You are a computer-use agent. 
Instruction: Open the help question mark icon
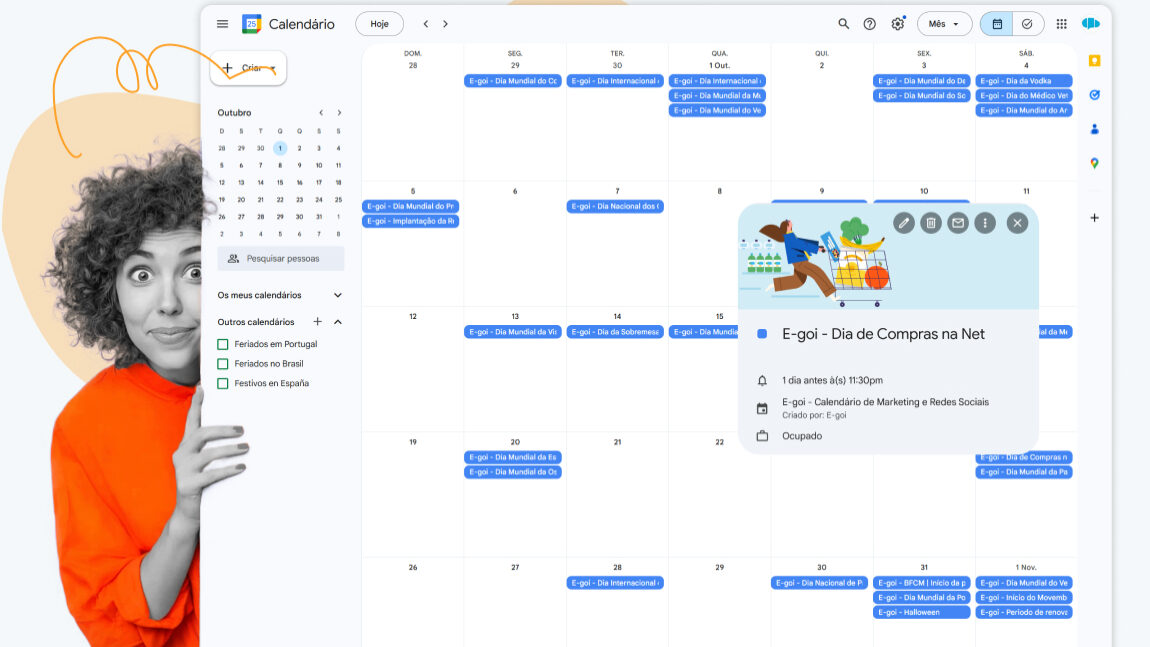(x=870, y=24)
